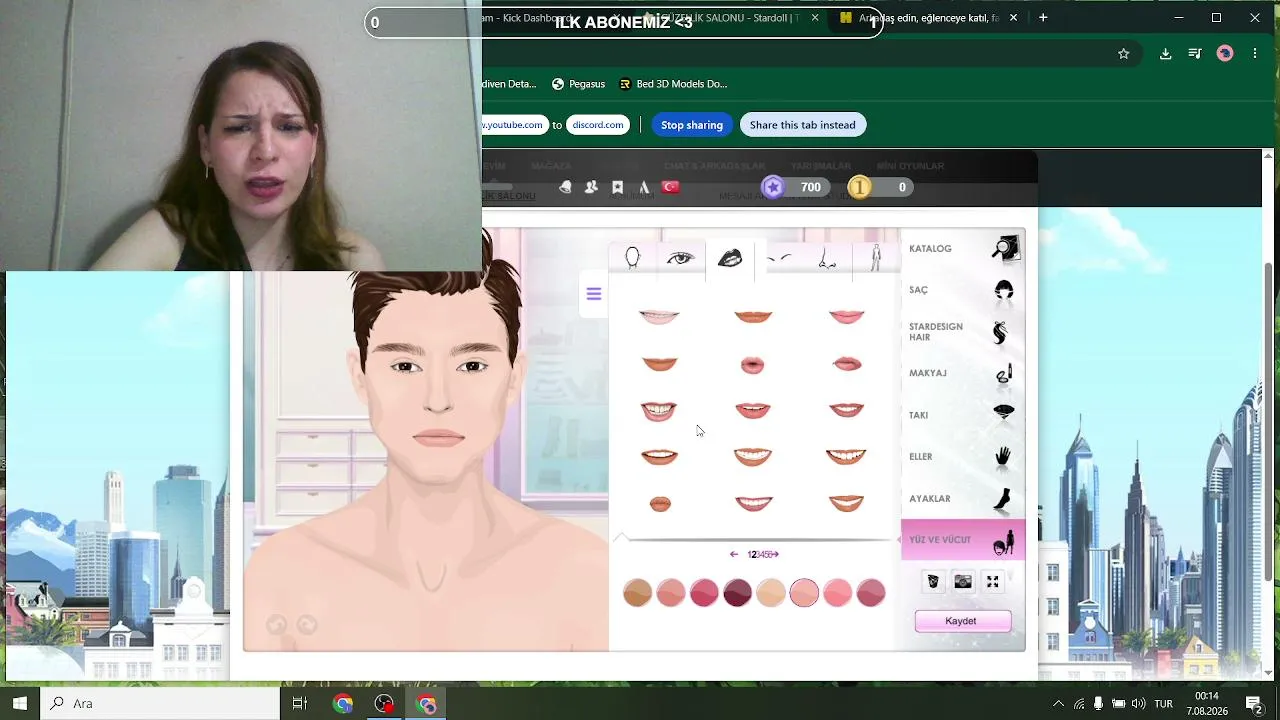Select the small puckered pink lips

click(x=753, y=365)
